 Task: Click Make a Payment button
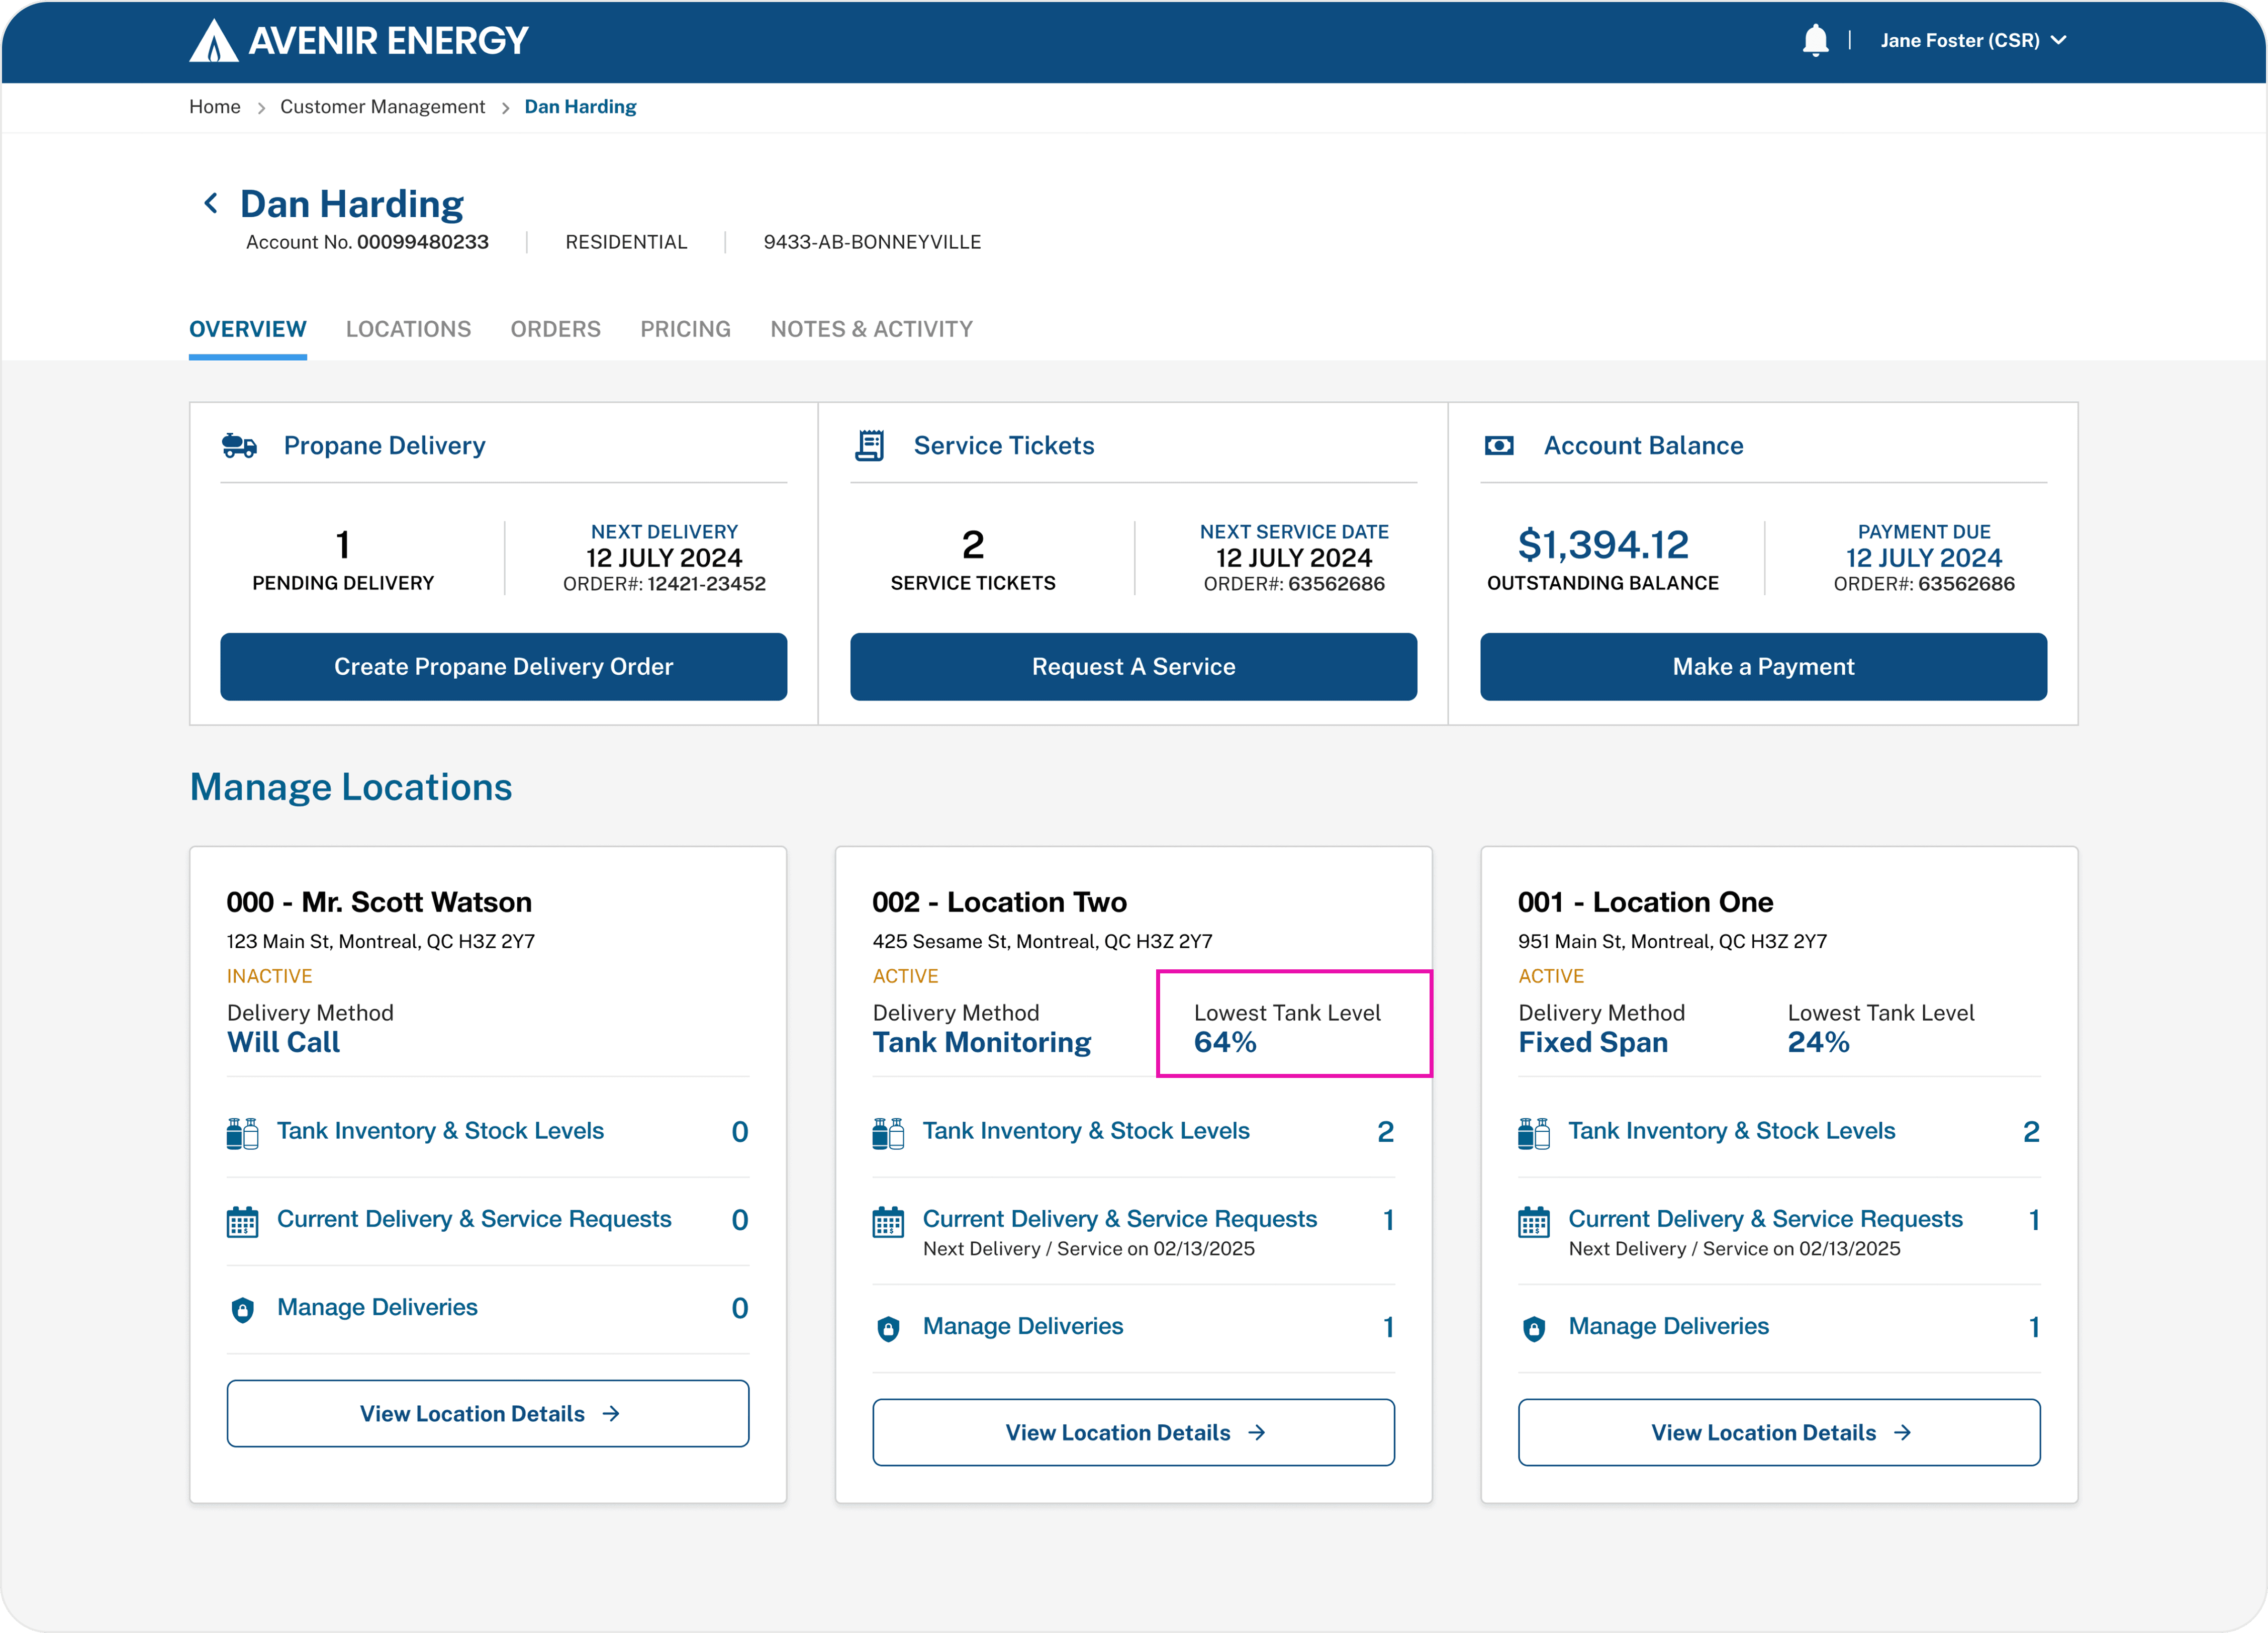1763,667
